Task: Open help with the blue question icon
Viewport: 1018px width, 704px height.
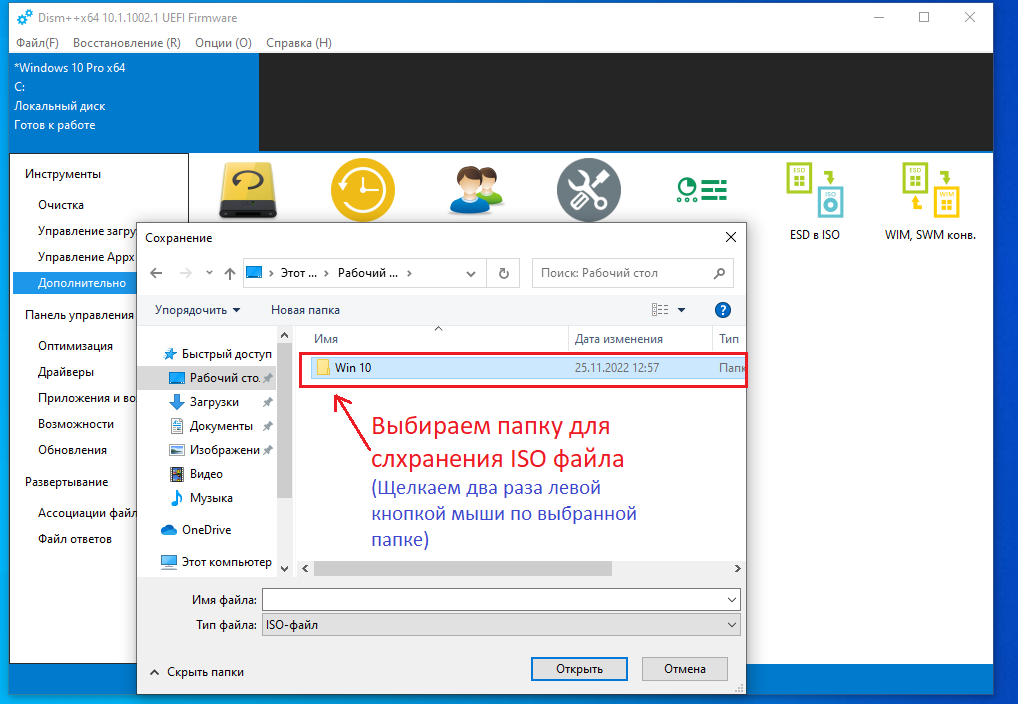Action: [723, 310]
